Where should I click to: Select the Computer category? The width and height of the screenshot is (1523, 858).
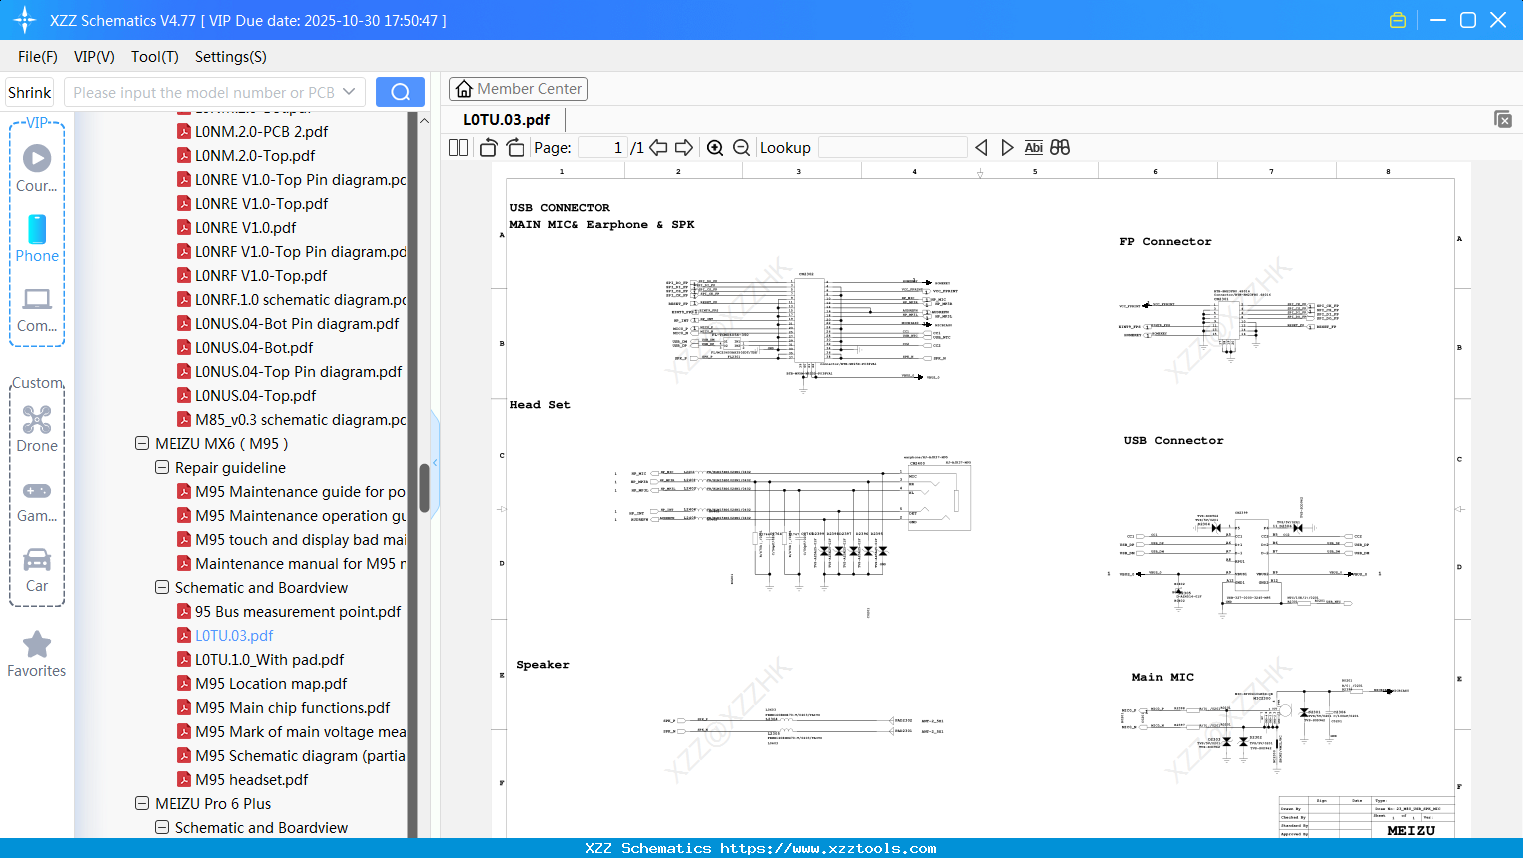click(37, 309)
